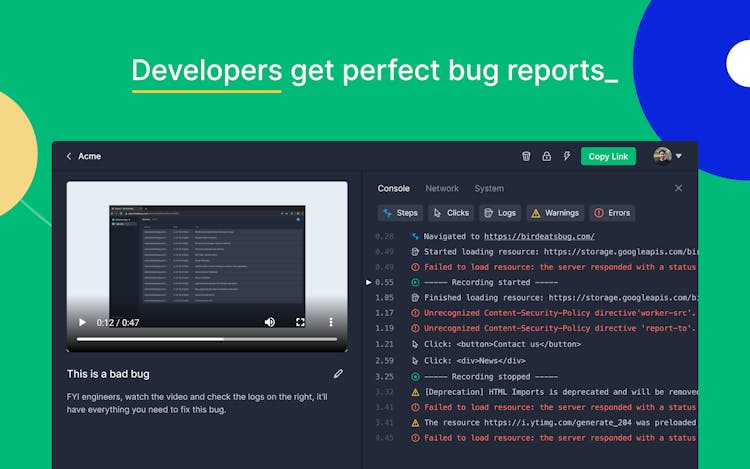This screenshot has width=750, height=469.
Task: Open the birdeatsbug.com link in console
Action: pyautogui.click(x=539, y=237)
